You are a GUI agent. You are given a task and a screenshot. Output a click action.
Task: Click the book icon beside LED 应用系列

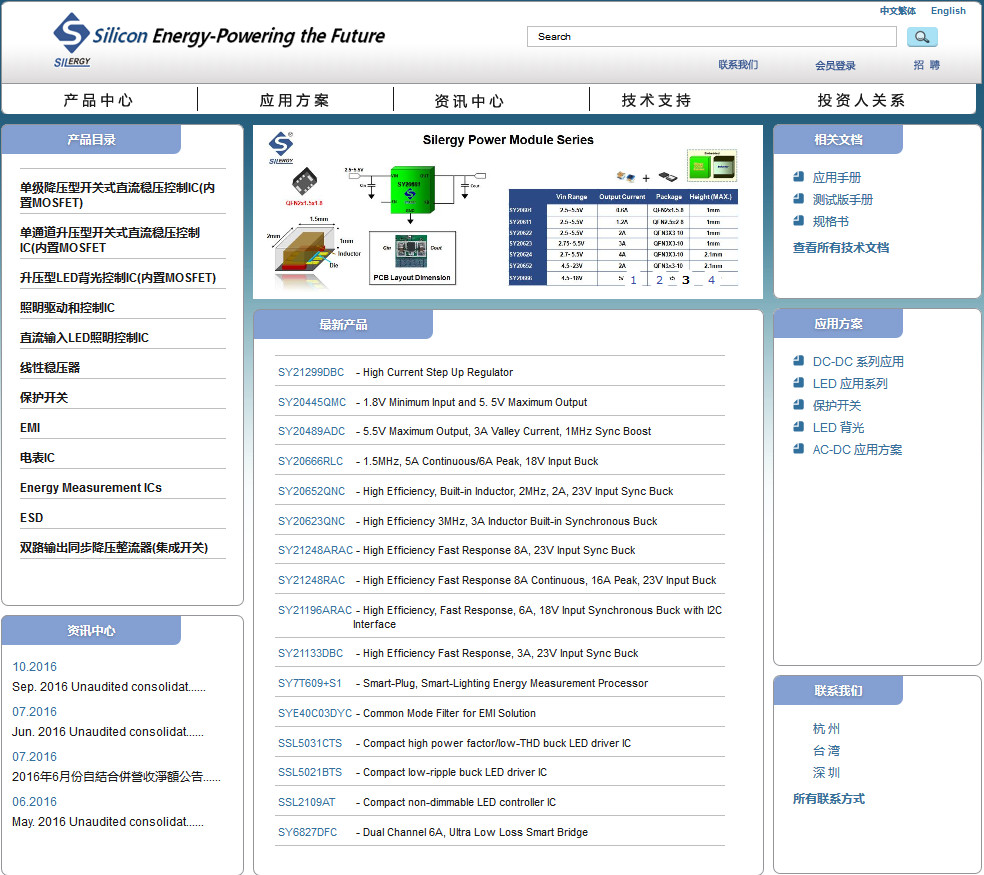(x=798, y=383)
